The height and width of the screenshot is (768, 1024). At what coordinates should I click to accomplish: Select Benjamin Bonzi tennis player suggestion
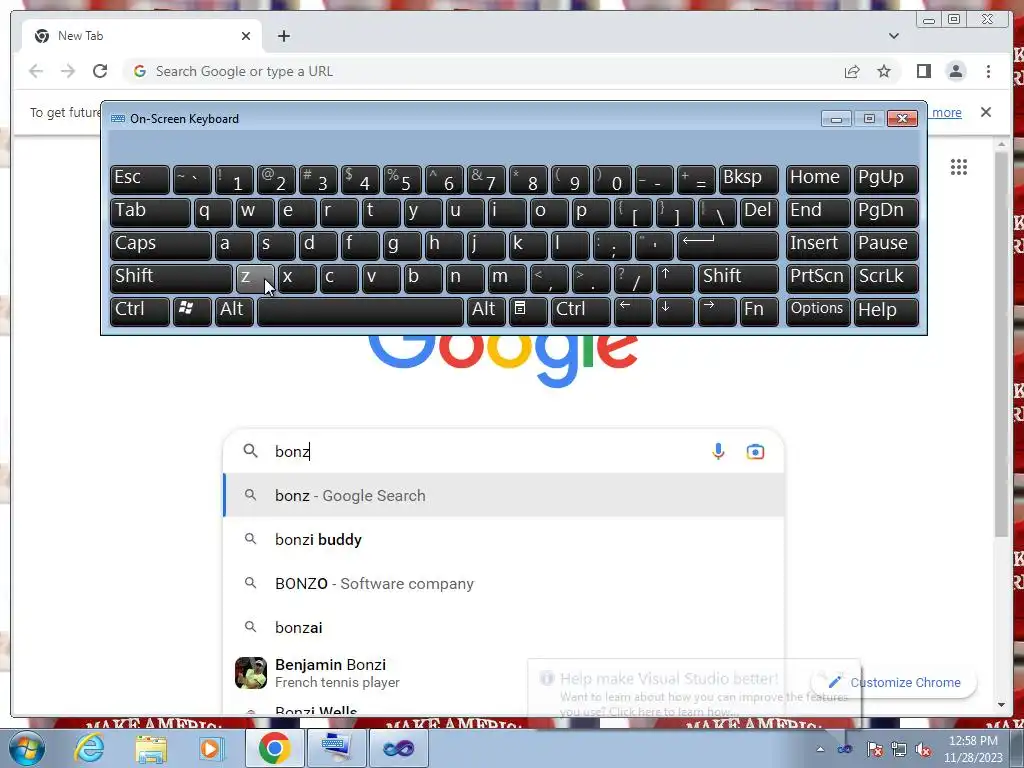[x=503, y=673]
